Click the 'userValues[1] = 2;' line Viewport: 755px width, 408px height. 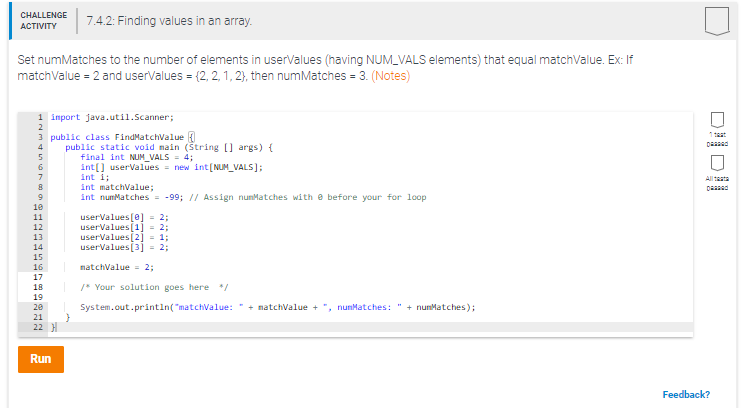coord(124,227)
